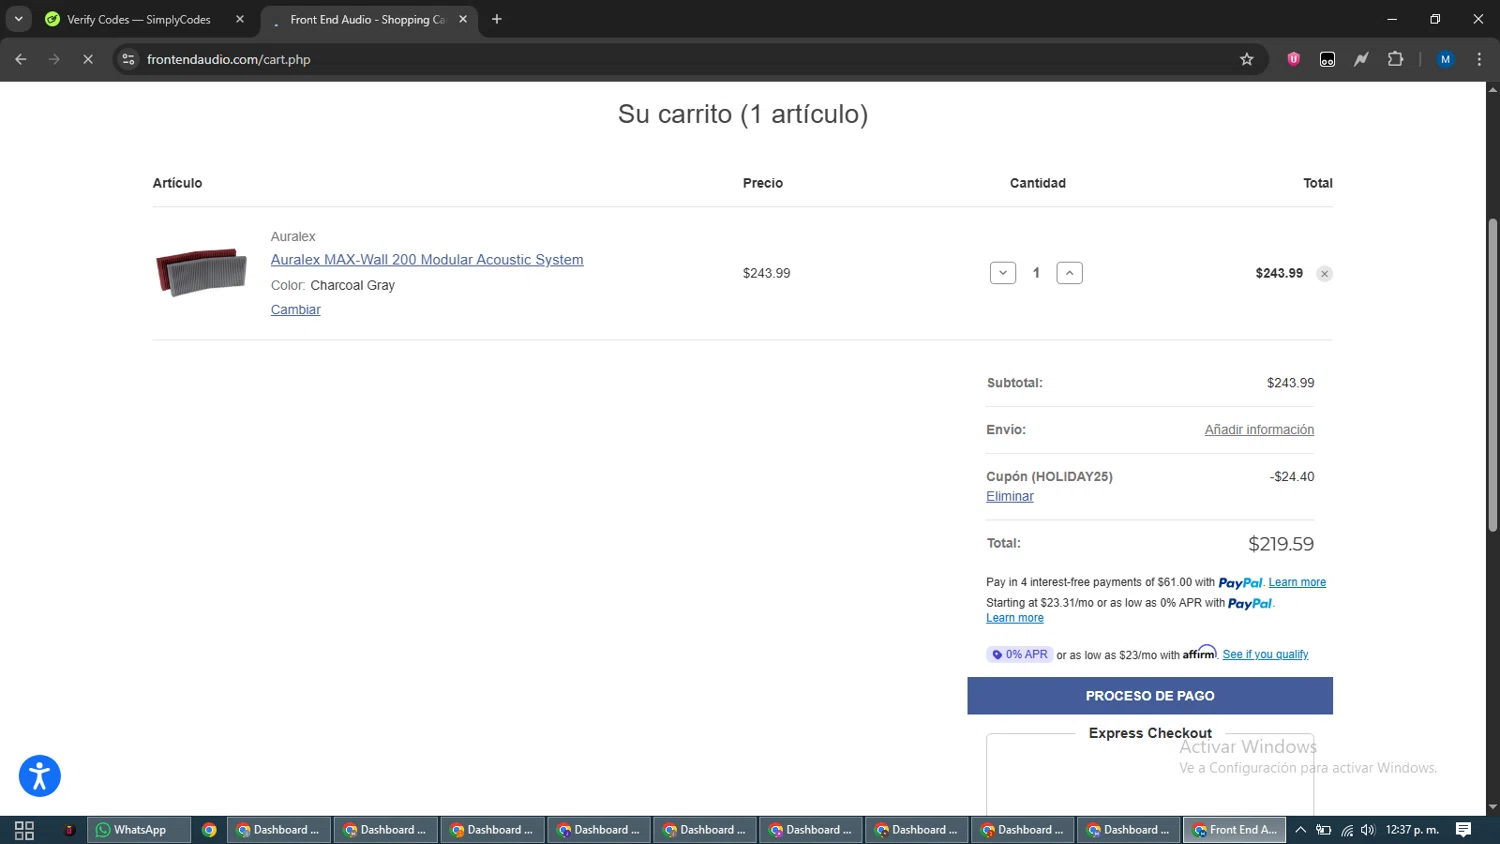This screenshot has width=1500, height=844.
Task: Show hidden system tray icons chevron
Action: (1300, 830)
